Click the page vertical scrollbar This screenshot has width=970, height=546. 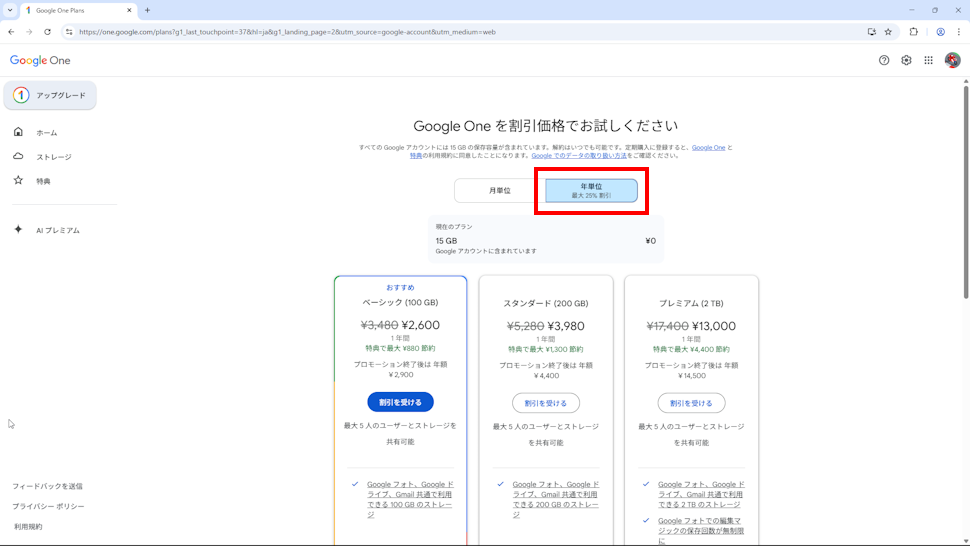[966, 192]
